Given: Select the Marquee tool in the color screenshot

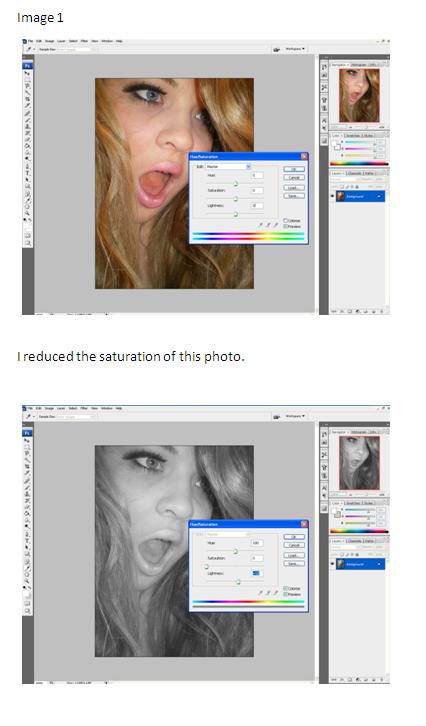Looking at the screenshot, I should pyautogui.click(x=28, y=80).
